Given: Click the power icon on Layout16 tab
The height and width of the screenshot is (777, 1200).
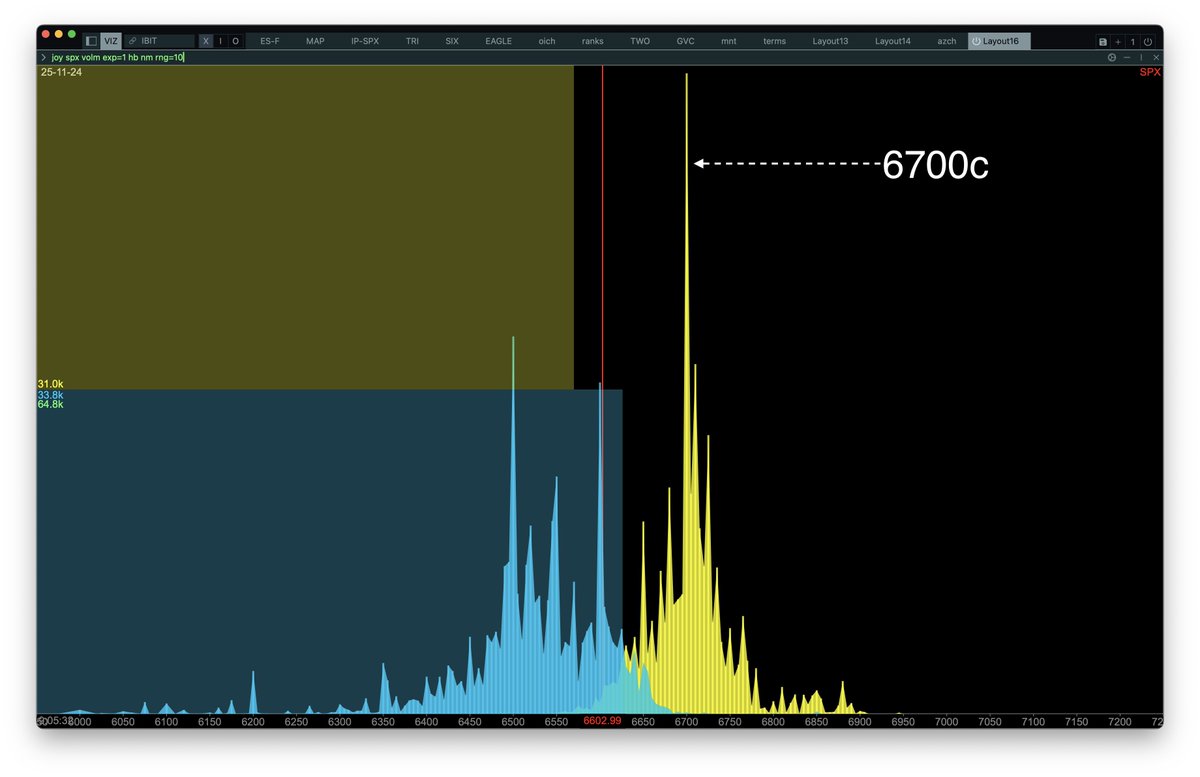Looking at the screenshot, I should coord(976,41).
